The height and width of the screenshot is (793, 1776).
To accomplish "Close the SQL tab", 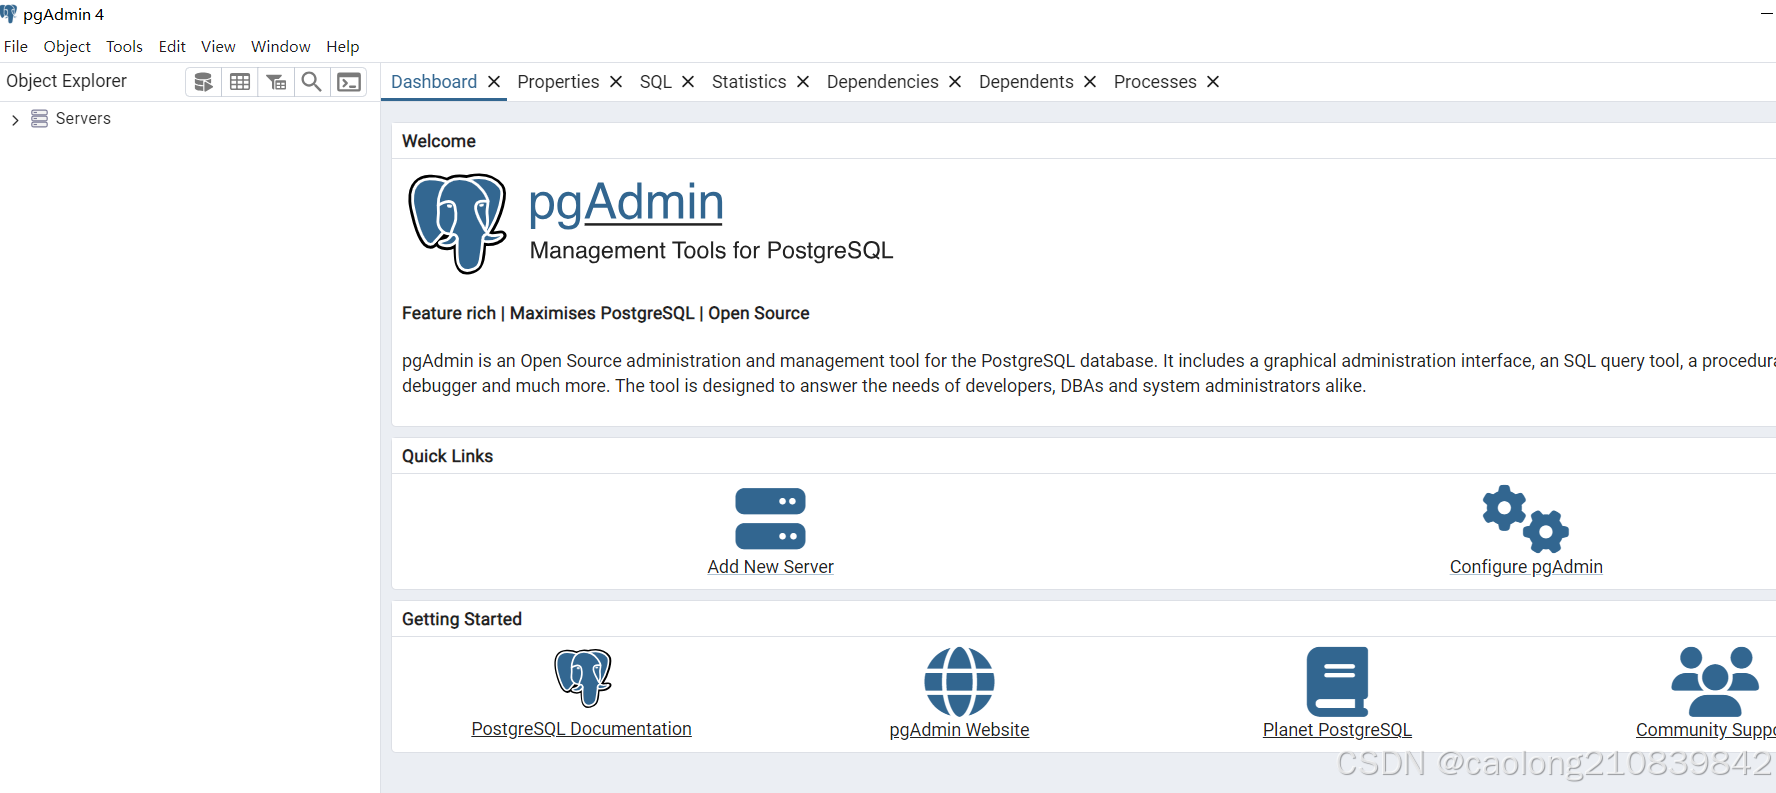I will [x=688, y=82].
